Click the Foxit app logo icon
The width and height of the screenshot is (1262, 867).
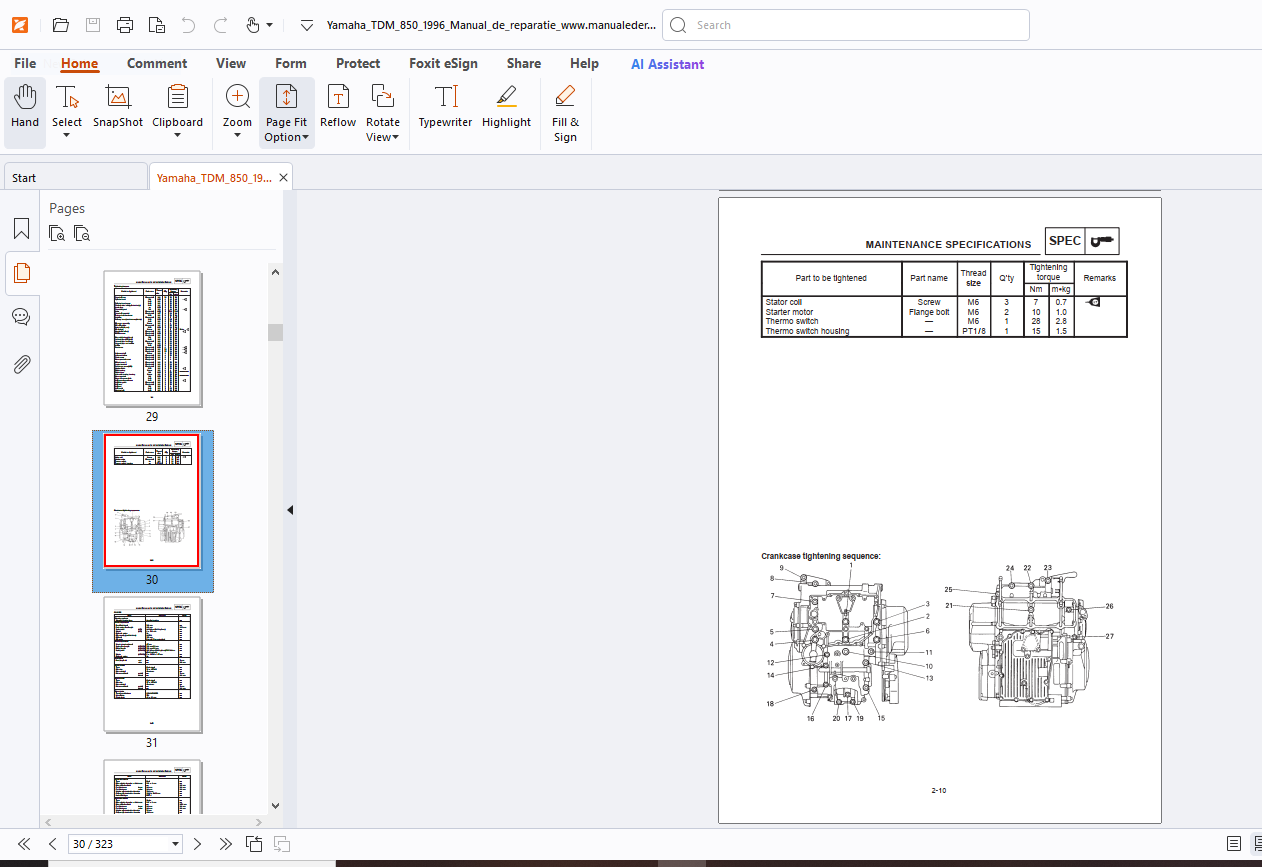(20, 25)
